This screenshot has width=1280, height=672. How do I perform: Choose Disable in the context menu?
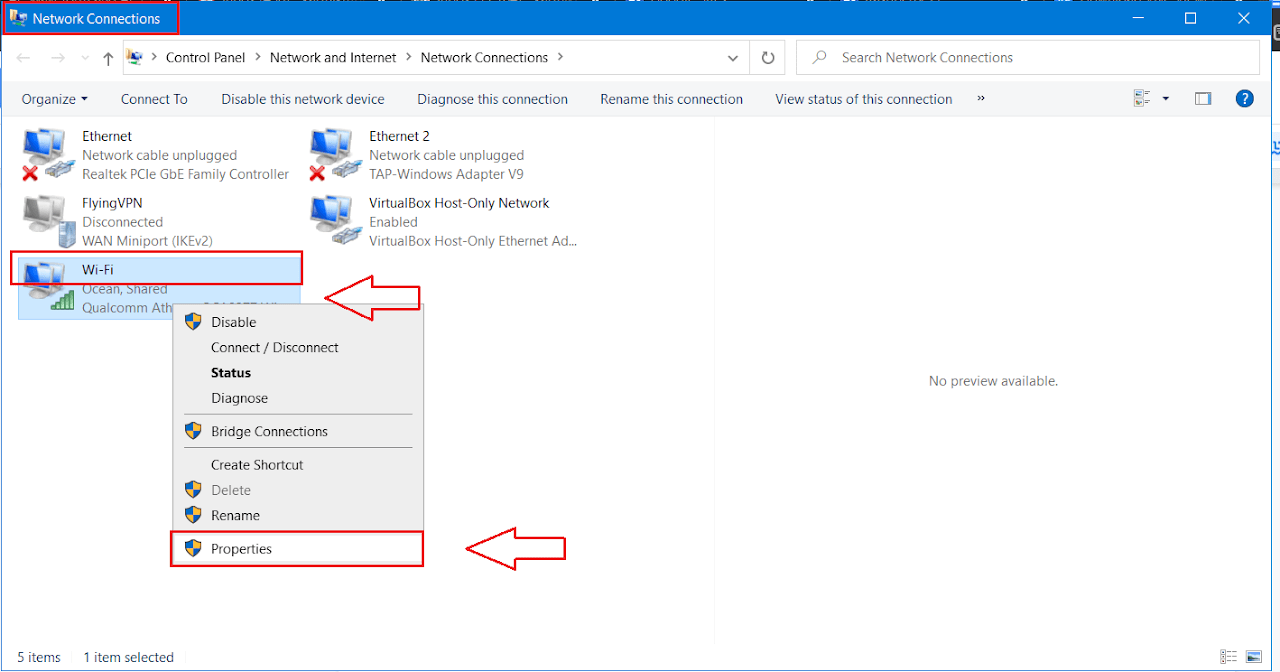point(298,322)
